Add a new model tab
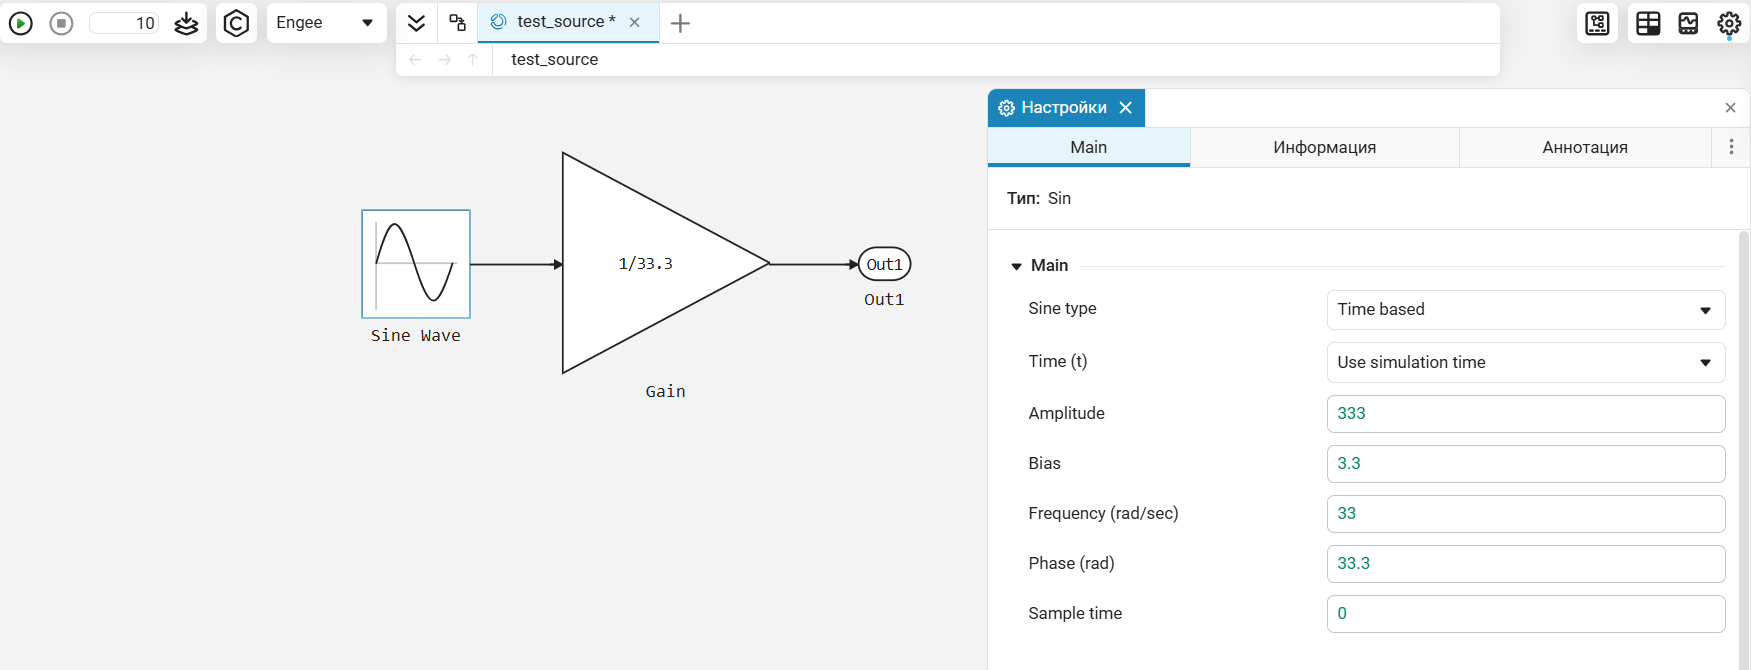The width and height of the screenshot is (1751, 670). pos(680,23)
